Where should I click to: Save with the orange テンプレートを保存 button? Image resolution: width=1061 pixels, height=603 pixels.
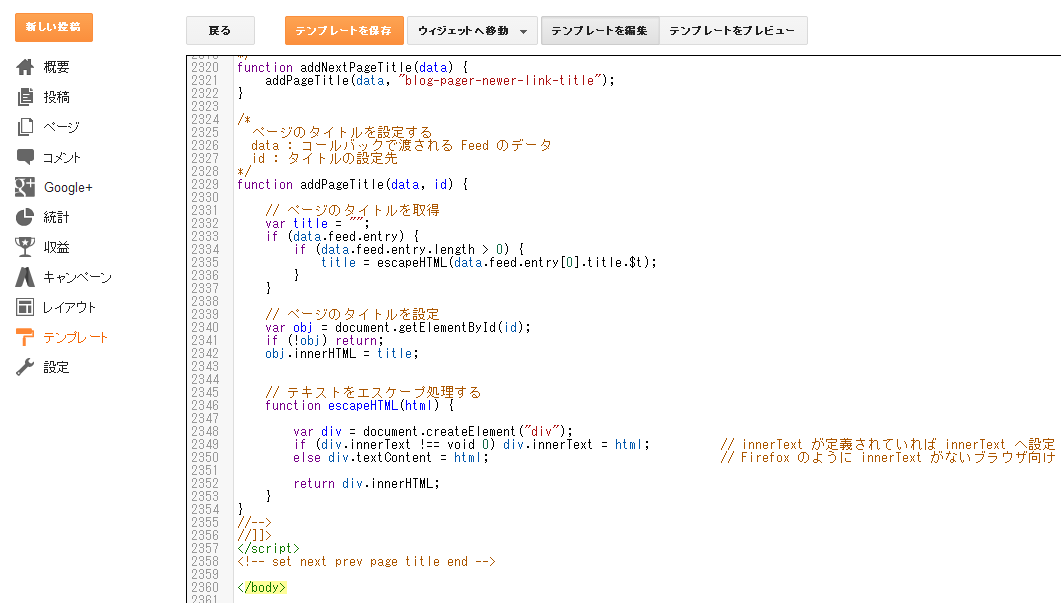[344, 30]
